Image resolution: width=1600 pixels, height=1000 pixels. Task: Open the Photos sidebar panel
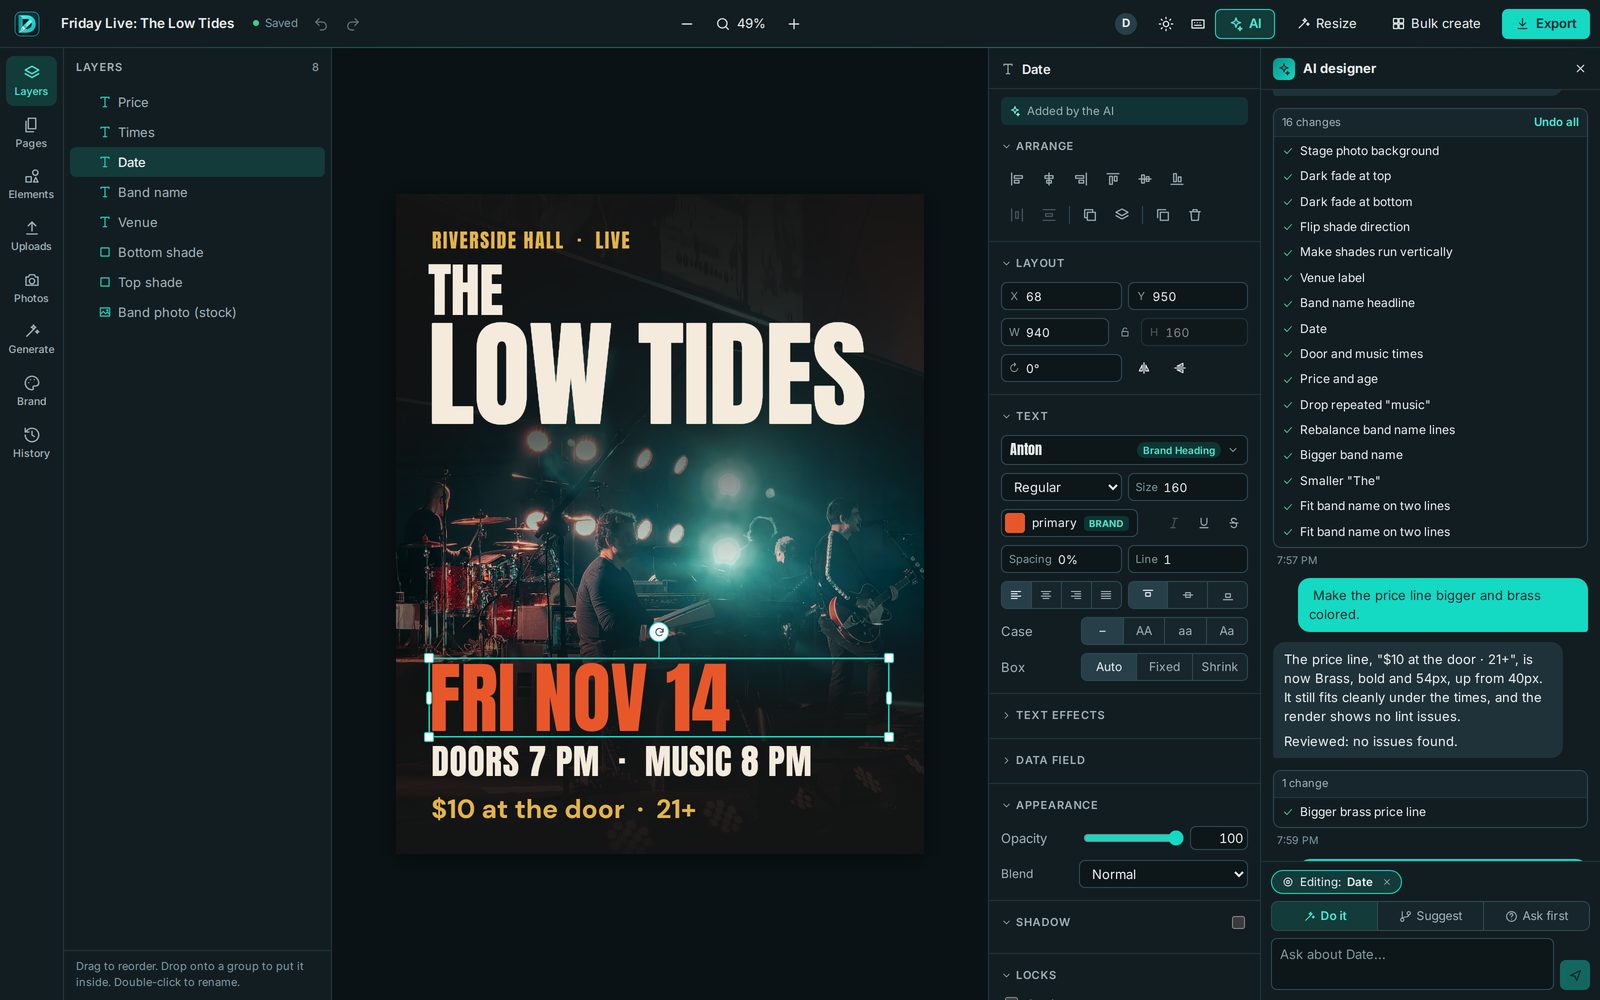(x=31, y=288)
